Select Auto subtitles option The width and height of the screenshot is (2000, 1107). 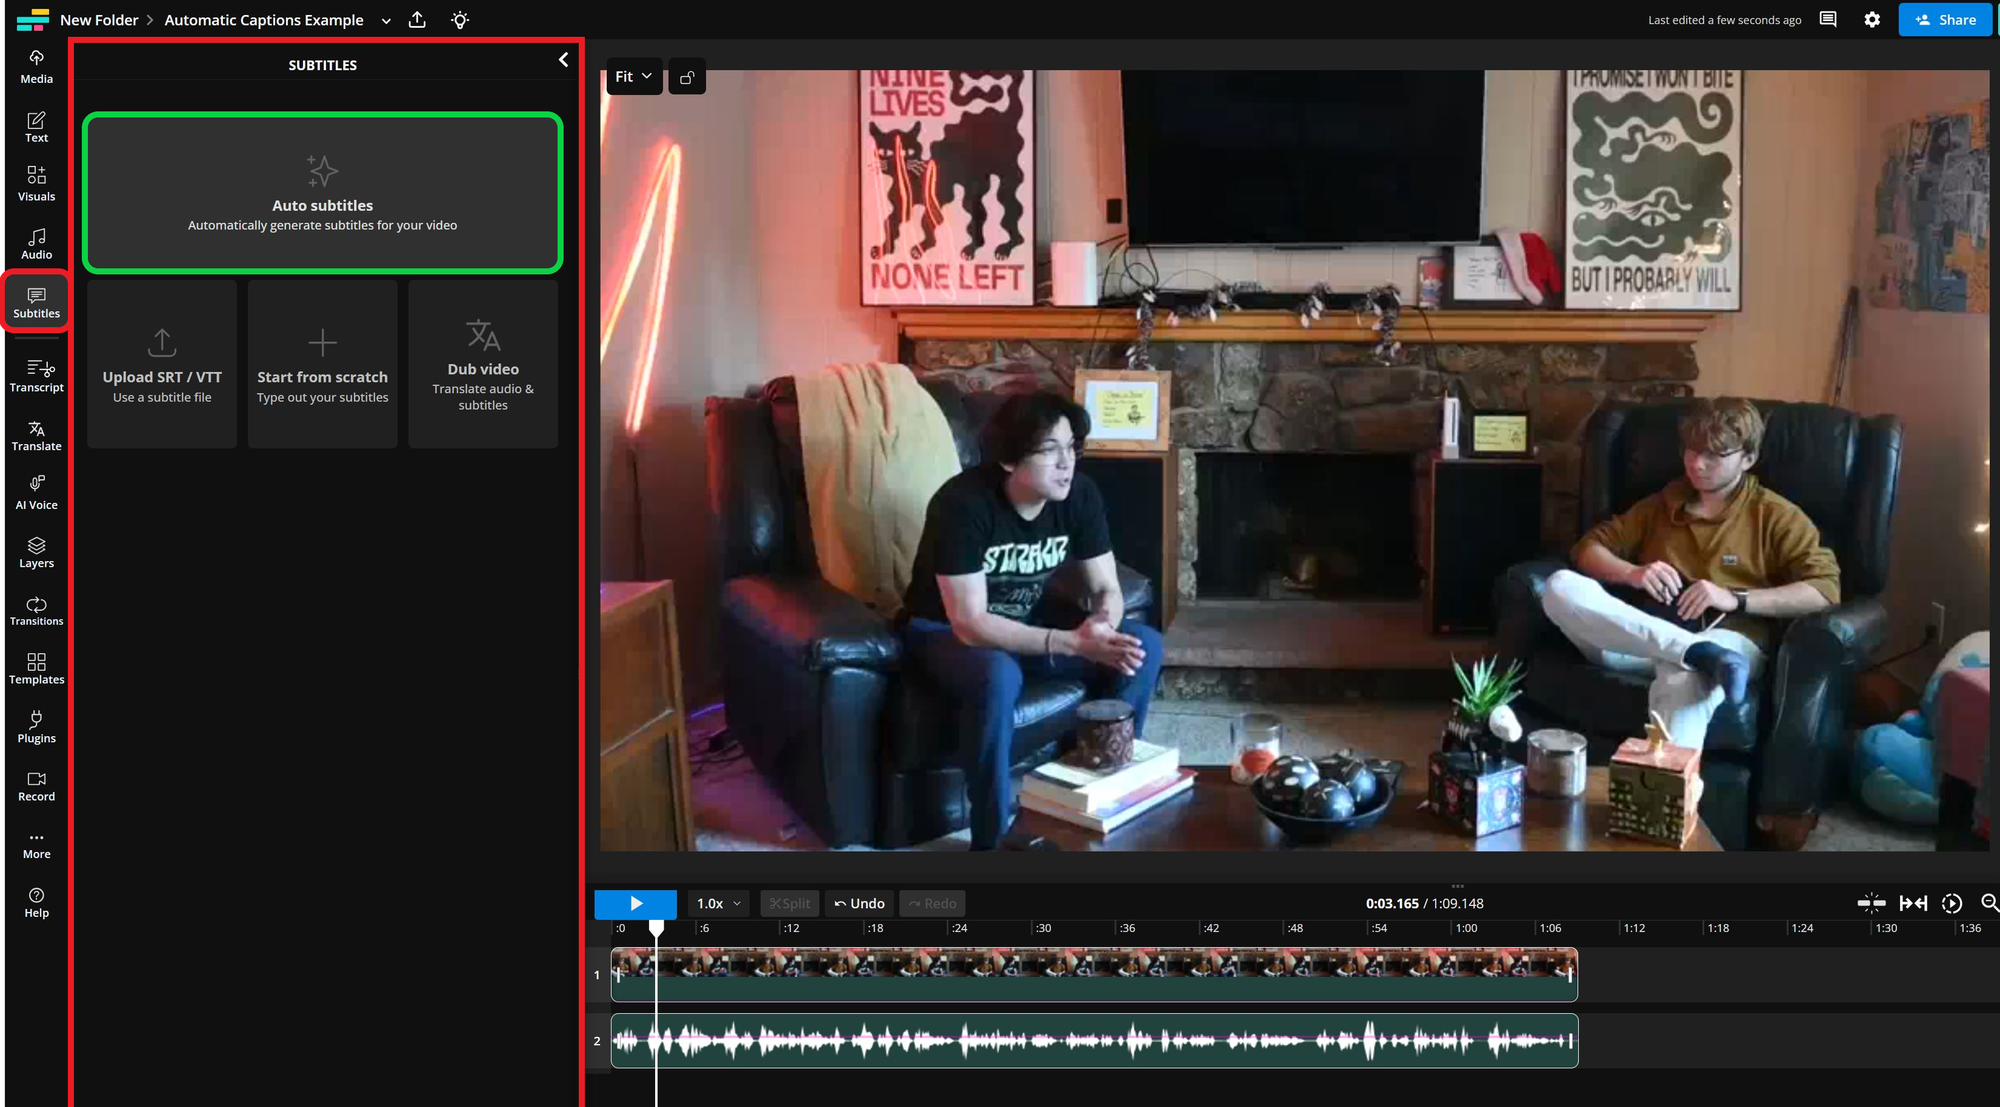click(322, 193)
